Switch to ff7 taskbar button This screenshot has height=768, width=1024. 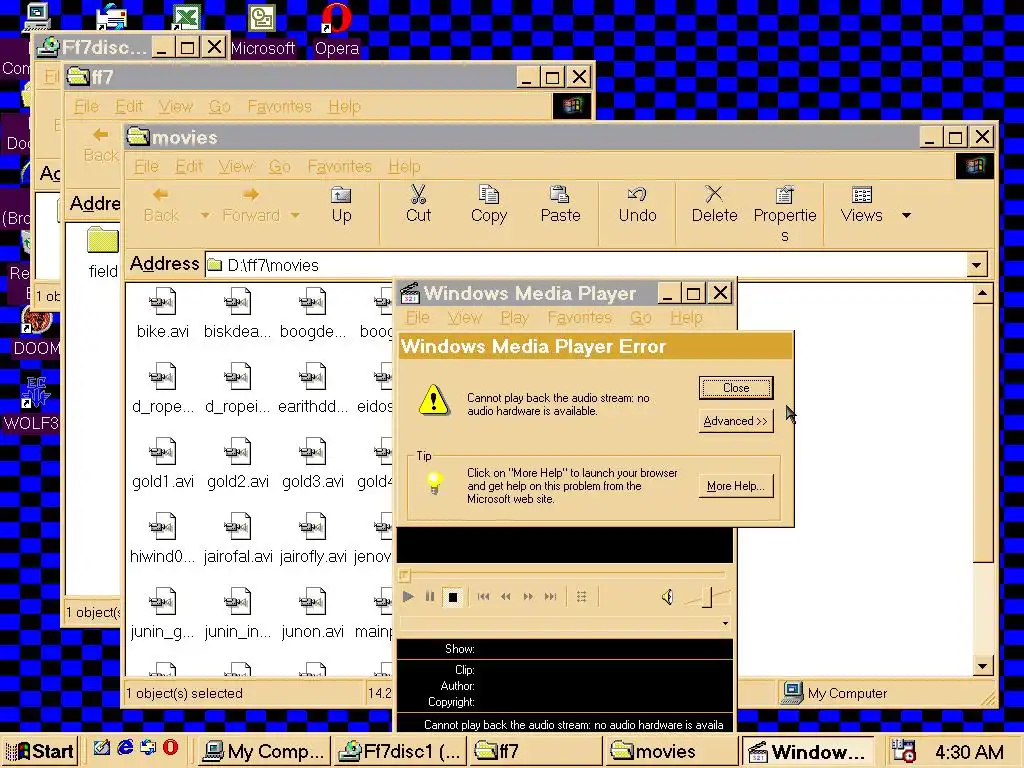click(536, 751)
